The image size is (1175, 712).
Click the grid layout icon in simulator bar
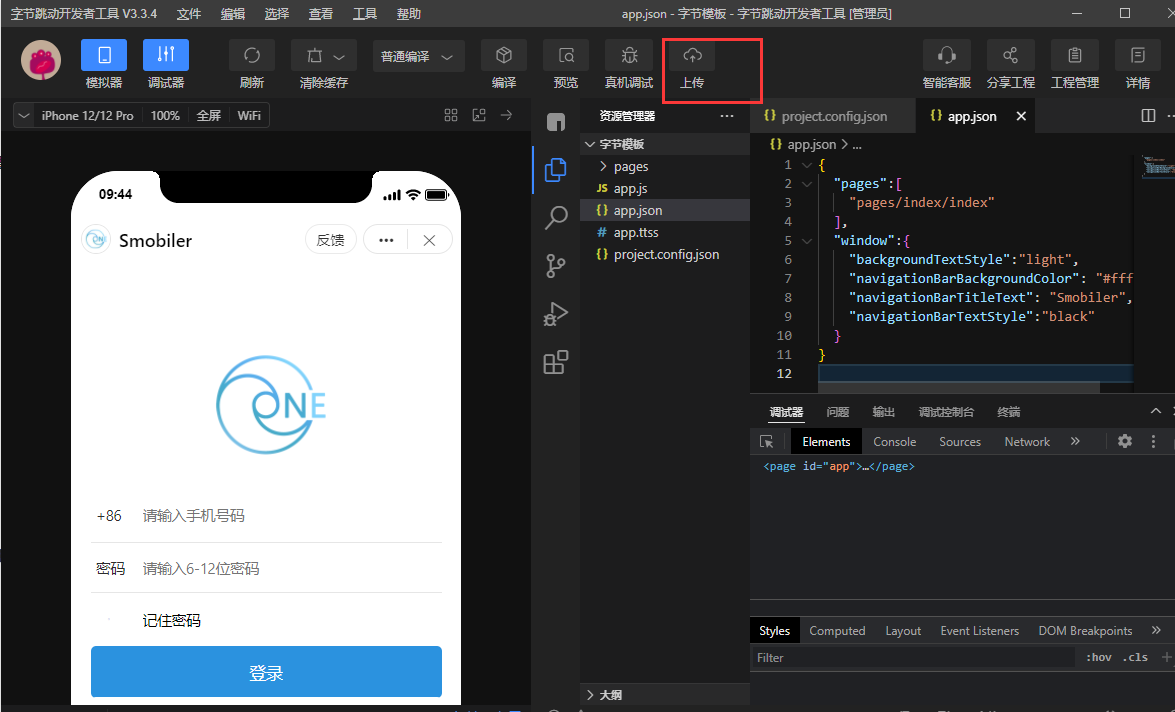(x=450, y=115)
